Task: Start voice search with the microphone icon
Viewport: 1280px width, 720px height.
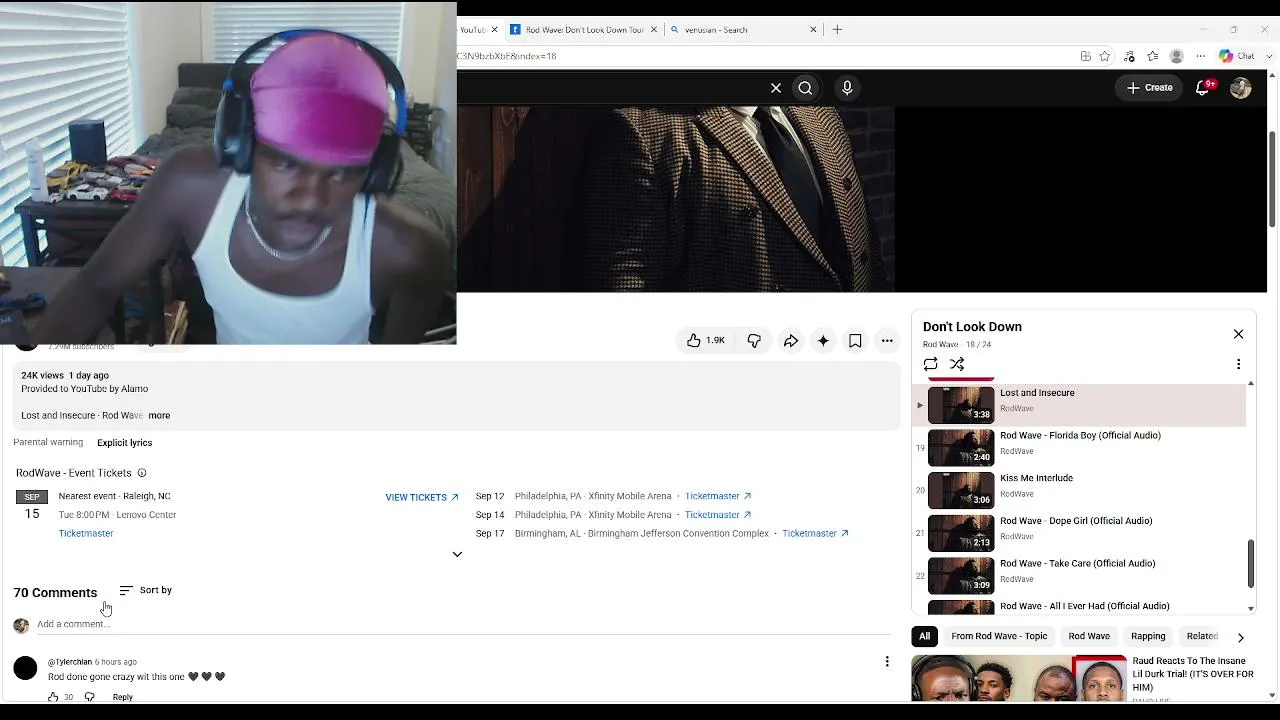Action: tap(847, 88)
